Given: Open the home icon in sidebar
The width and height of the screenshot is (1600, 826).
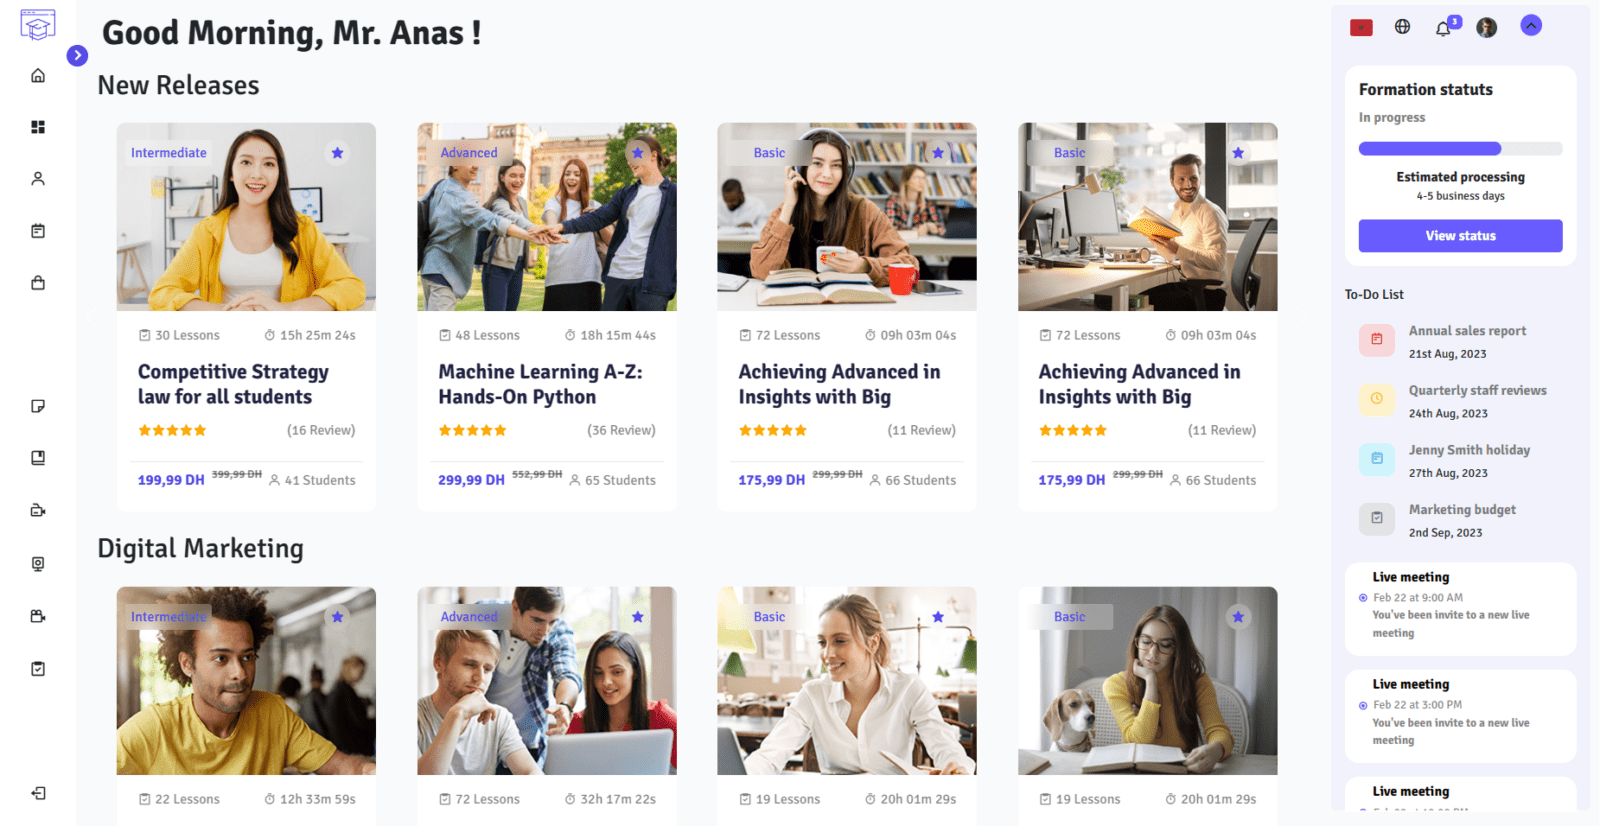Looking at the screenshot, I should tap(38, 76).
